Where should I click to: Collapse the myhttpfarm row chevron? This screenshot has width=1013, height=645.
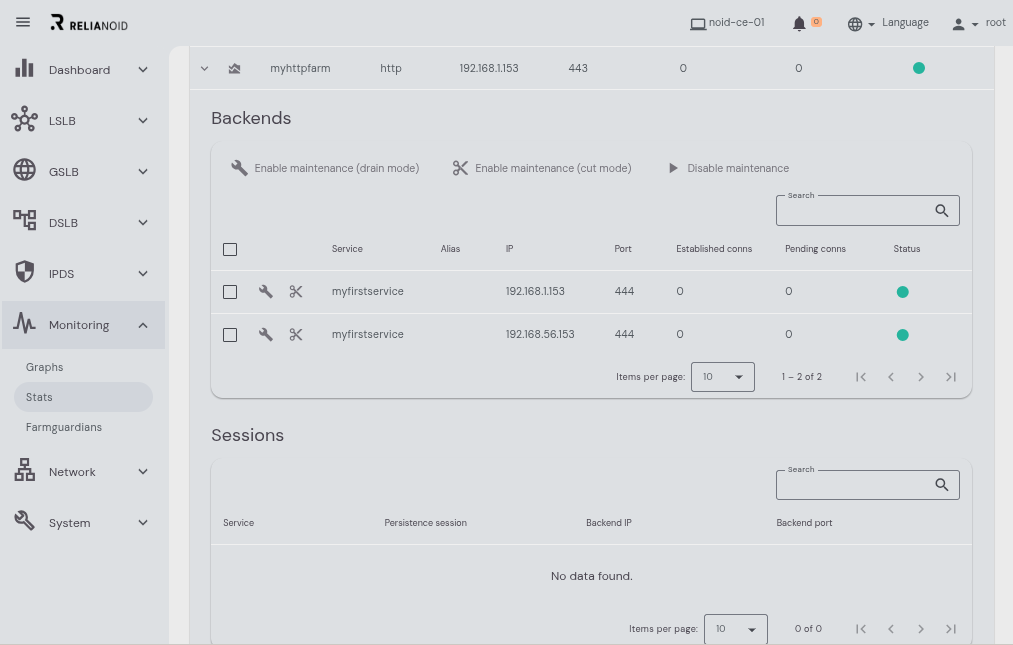point(204,69)
